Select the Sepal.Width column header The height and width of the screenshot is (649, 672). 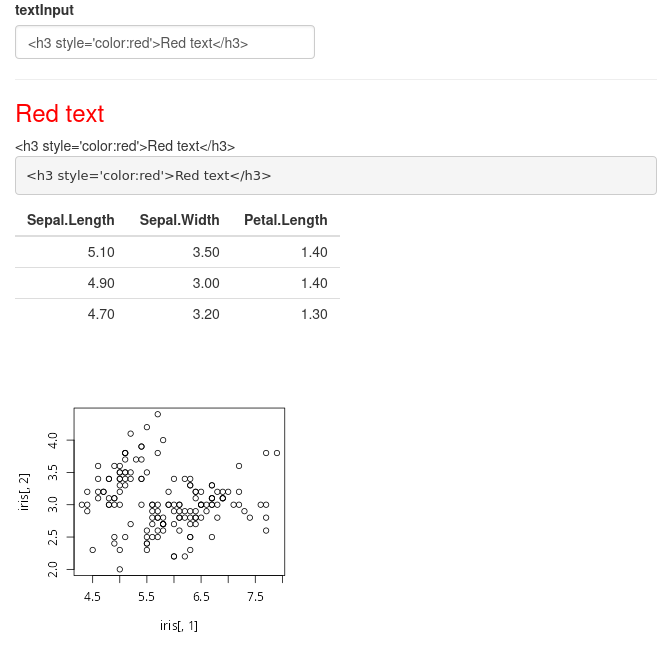tap(180, 220)
